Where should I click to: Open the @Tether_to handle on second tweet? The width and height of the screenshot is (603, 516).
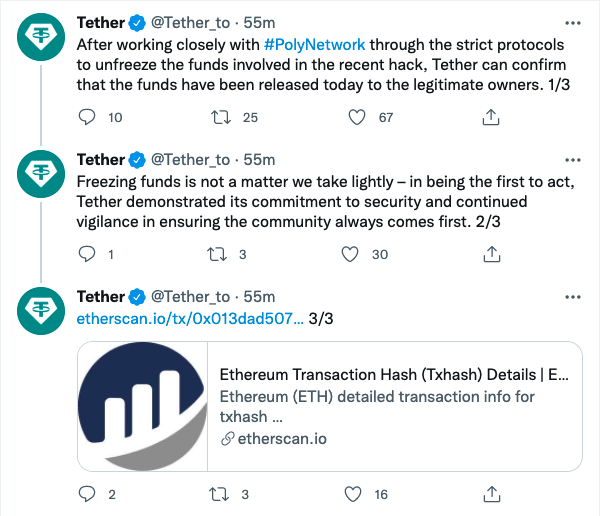(x=190, y=160)
